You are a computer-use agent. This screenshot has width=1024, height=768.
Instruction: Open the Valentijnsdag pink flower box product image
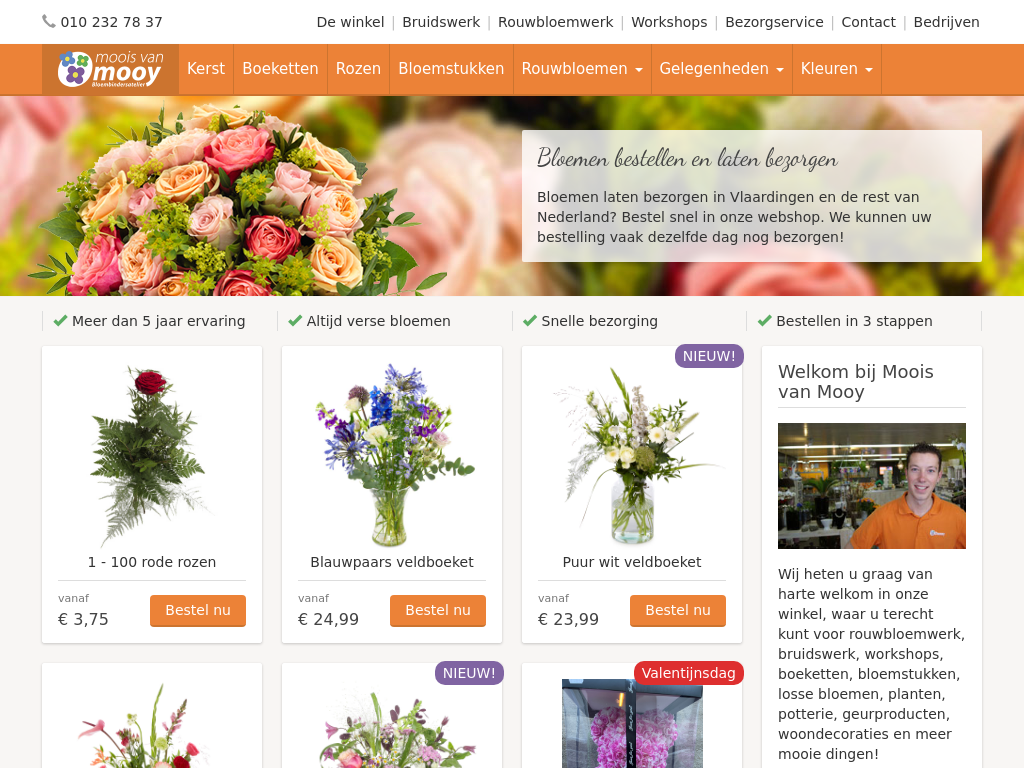632,724
